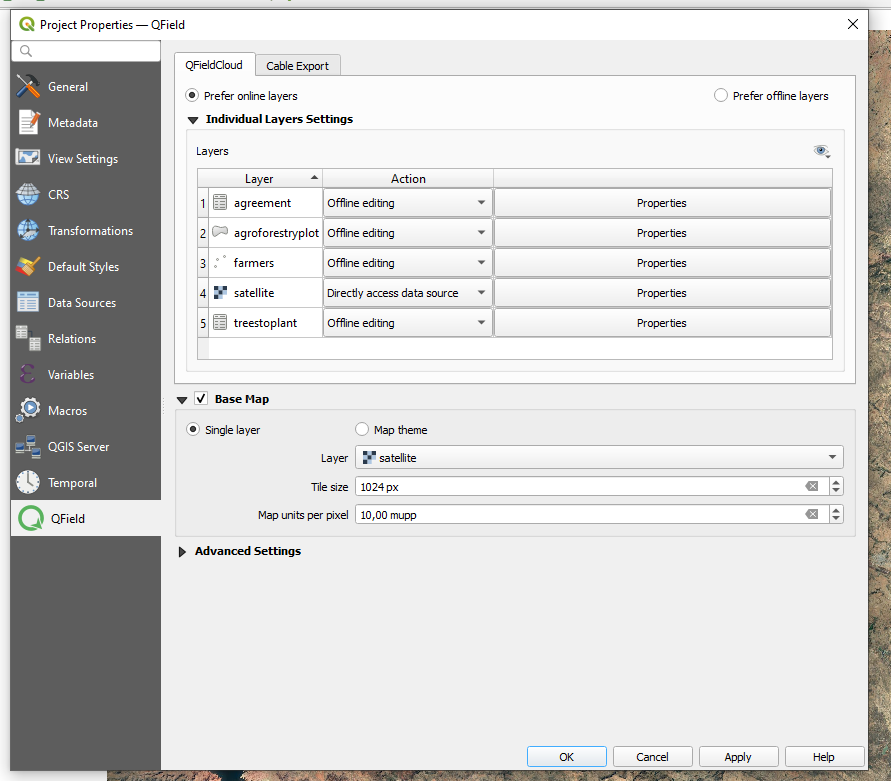Select the Default Styles sidebar entry
This screenshot has width=891, height=781.
click(84, 266)
